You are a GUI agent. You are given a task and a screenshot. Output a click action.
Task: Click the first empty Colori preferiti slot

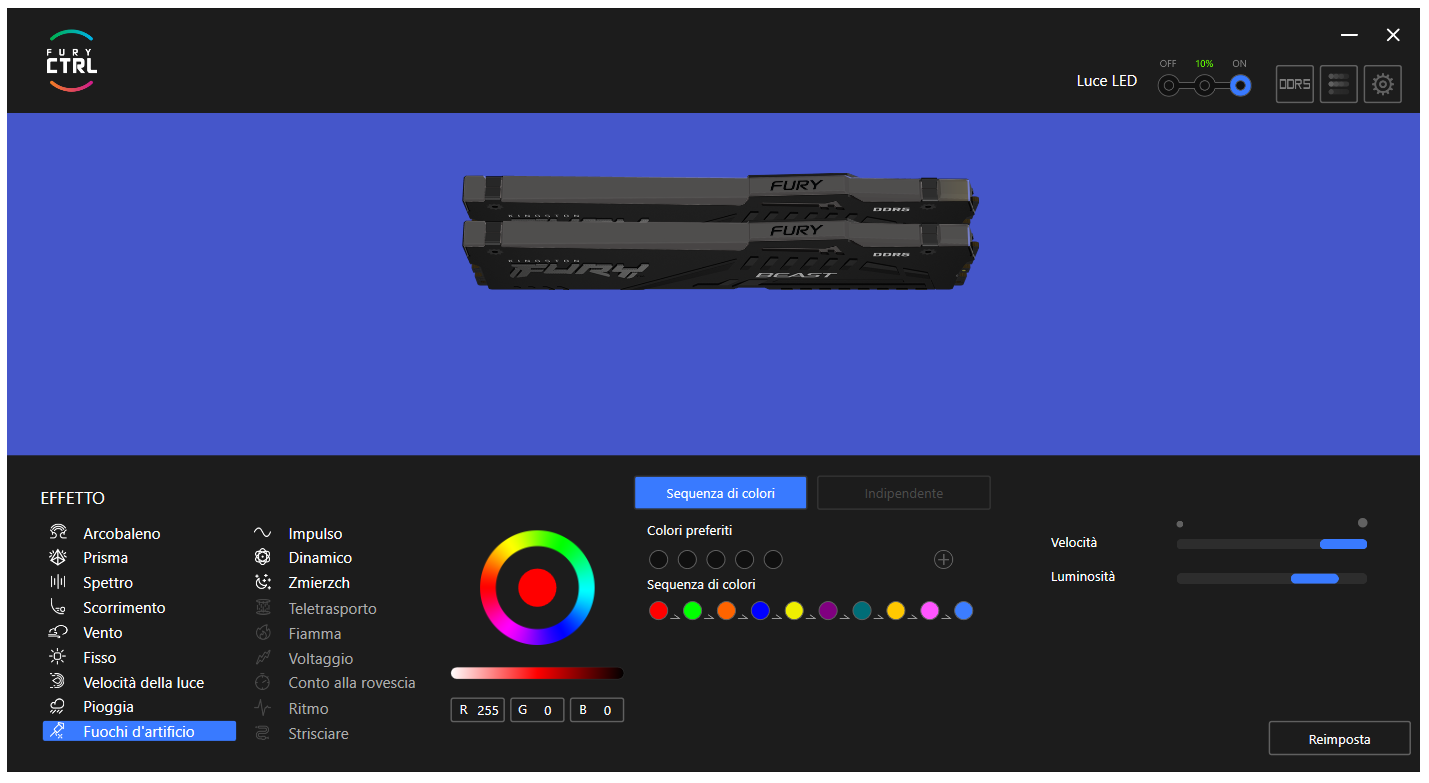pyautogui.click(x=658, y=559)
